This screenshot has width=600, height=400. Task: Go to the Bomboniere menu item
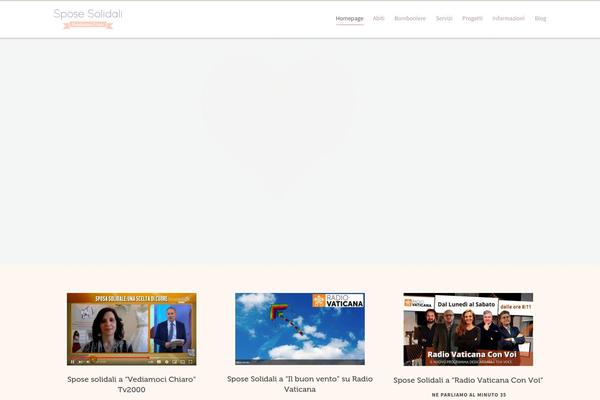pos(410,18)
